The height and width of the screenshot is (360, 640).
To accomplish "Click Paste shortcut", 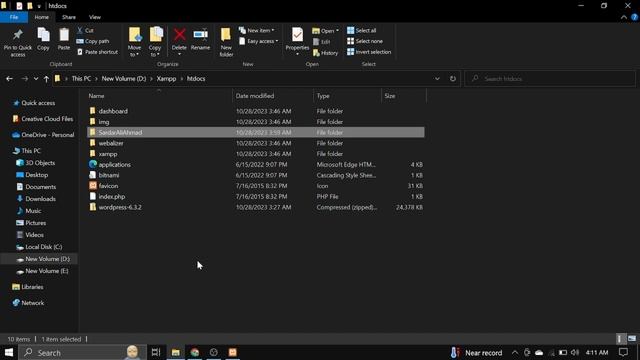I will 98,52.
